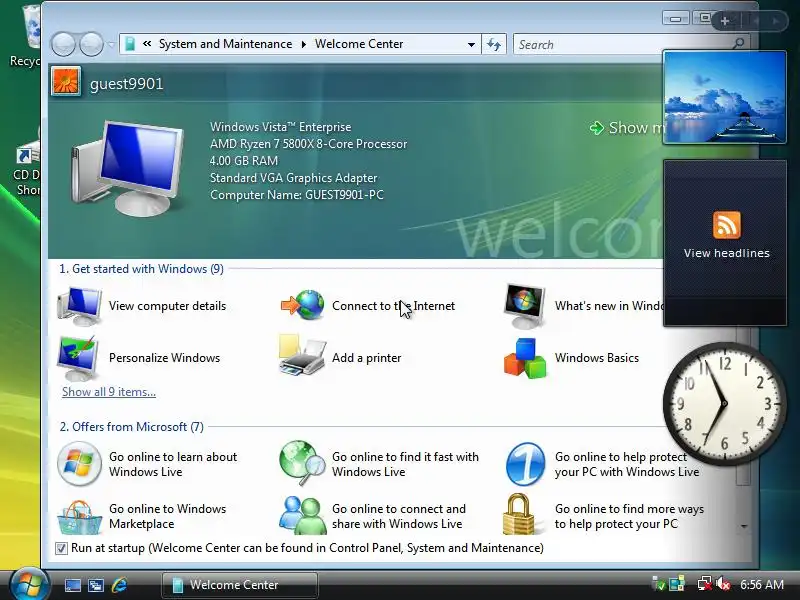Viewport: 800px width, 600px height.
Task: Click the chevron before System and Maintenance
Action: (147, 44)
